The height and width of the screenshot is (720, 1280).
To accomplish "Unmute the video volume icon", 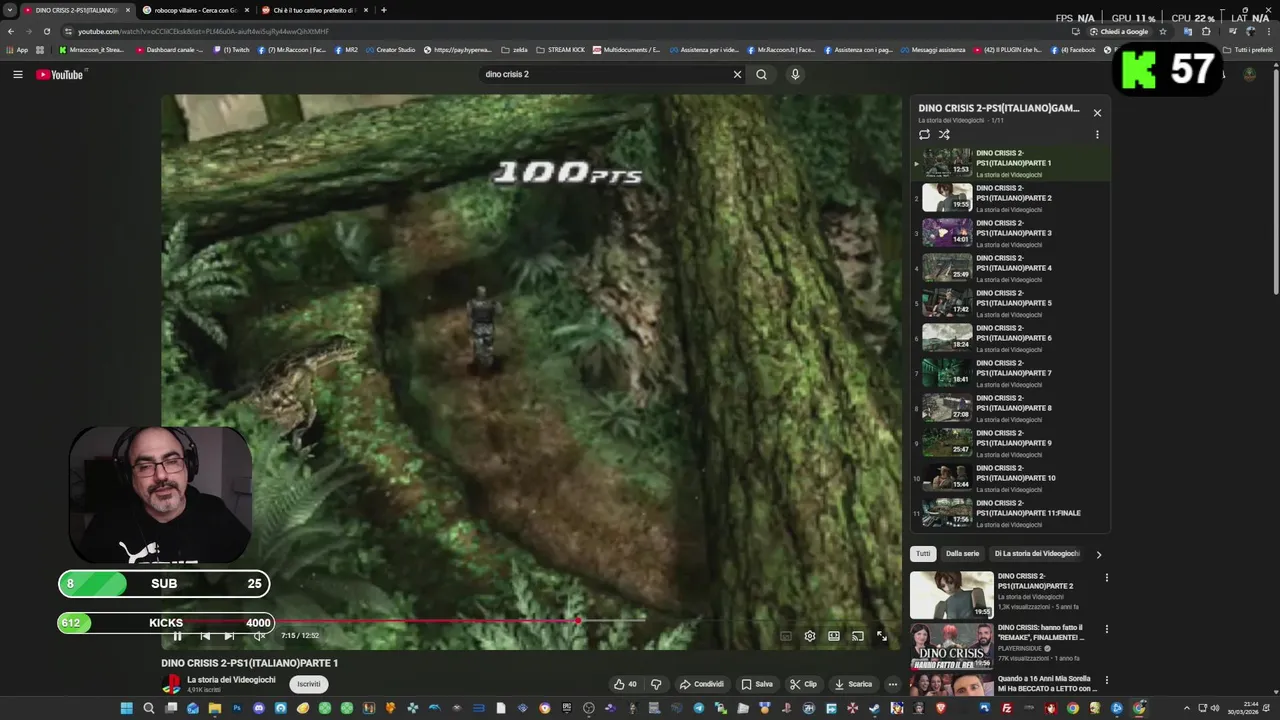I will [259, 636].
